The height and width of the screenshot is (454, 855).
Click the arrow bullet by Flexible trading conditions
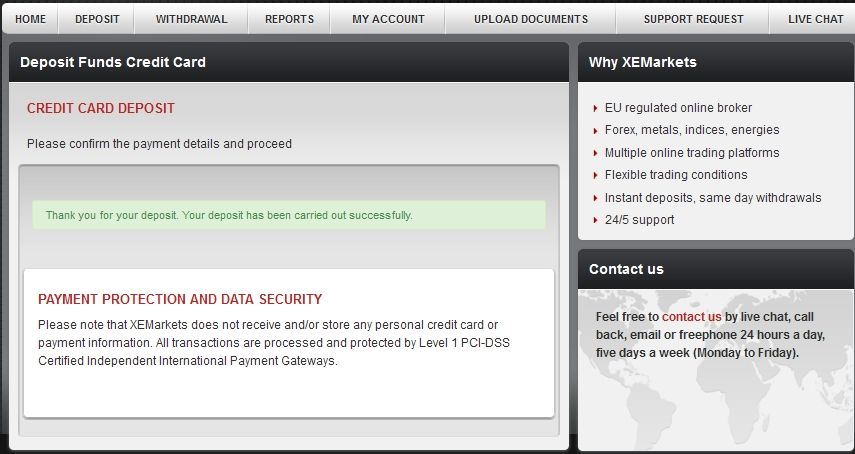595,175
